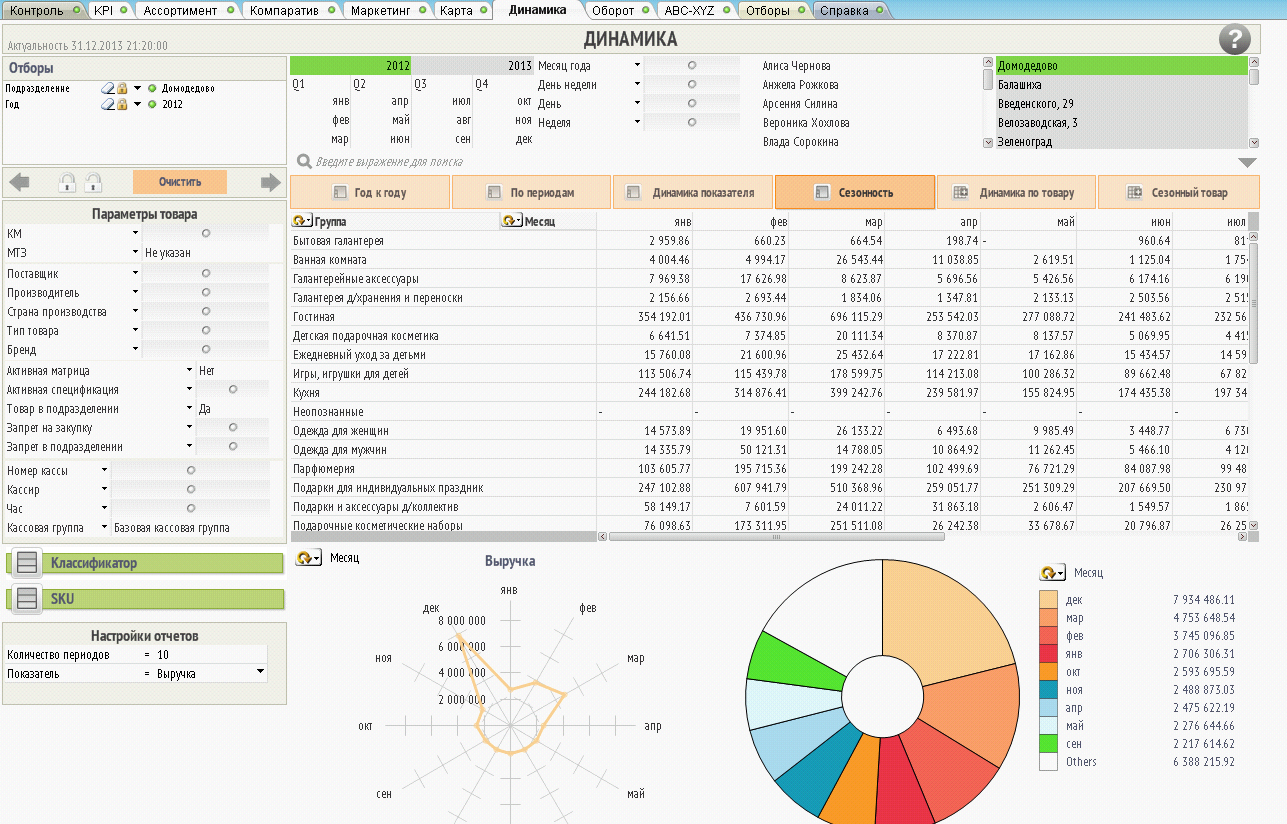Switch to the ABC-XYZ tab
This screenshot has height=824, width=1287.
(x=696, y=10)
